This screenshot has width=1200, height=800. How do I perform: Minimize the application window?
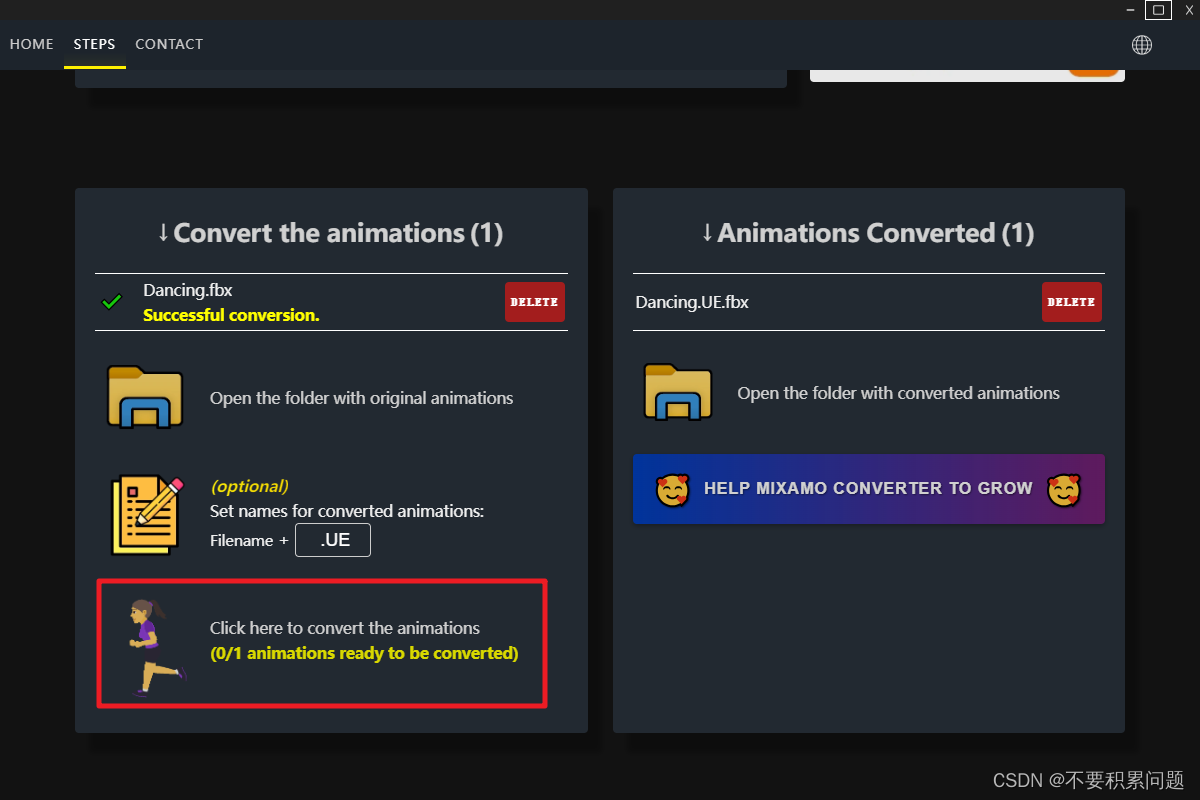click(1129, 10)
